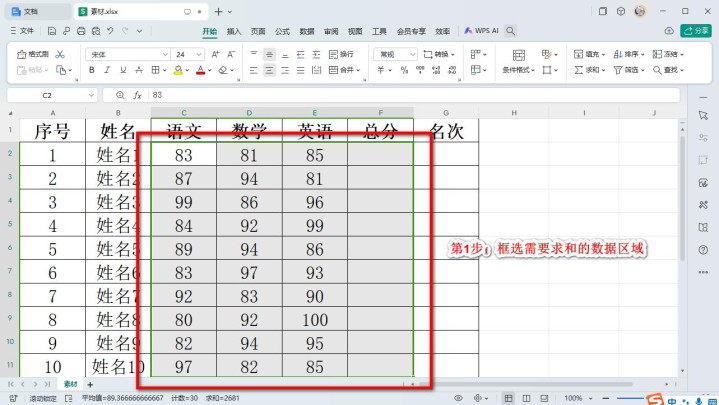Open the Conditional Formatting (条件格式) tool
The height and width of the screenshot is (405, 719).
(x=519, y=70)
